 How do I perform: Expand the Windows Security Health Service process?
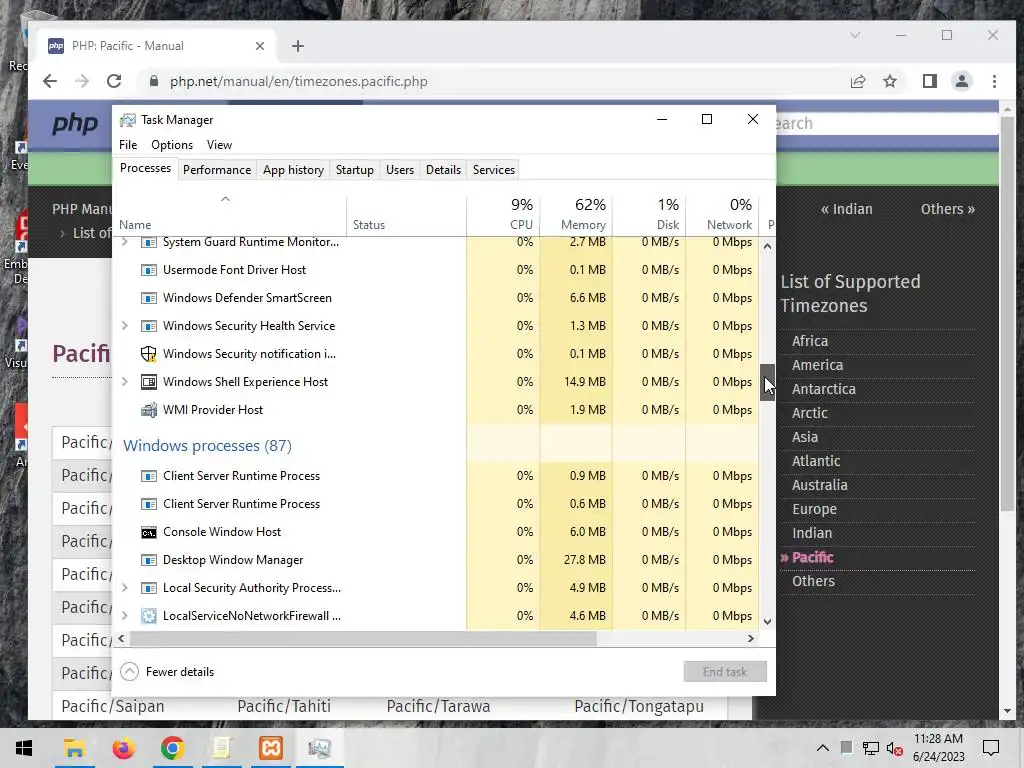[125, 326]
